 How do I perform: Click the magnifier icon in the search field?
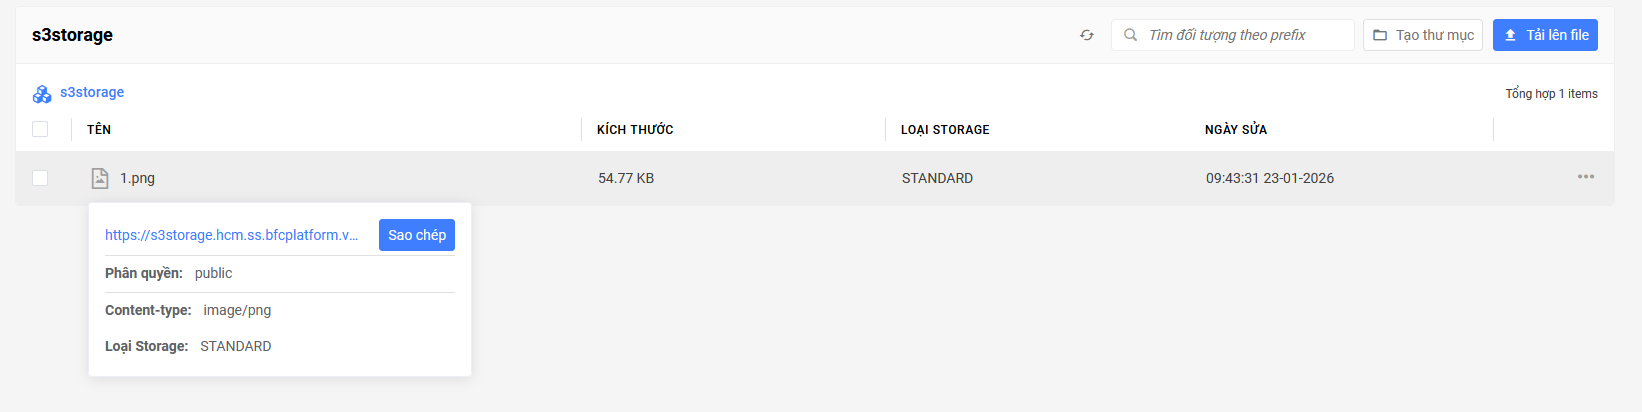(1130, 35)
